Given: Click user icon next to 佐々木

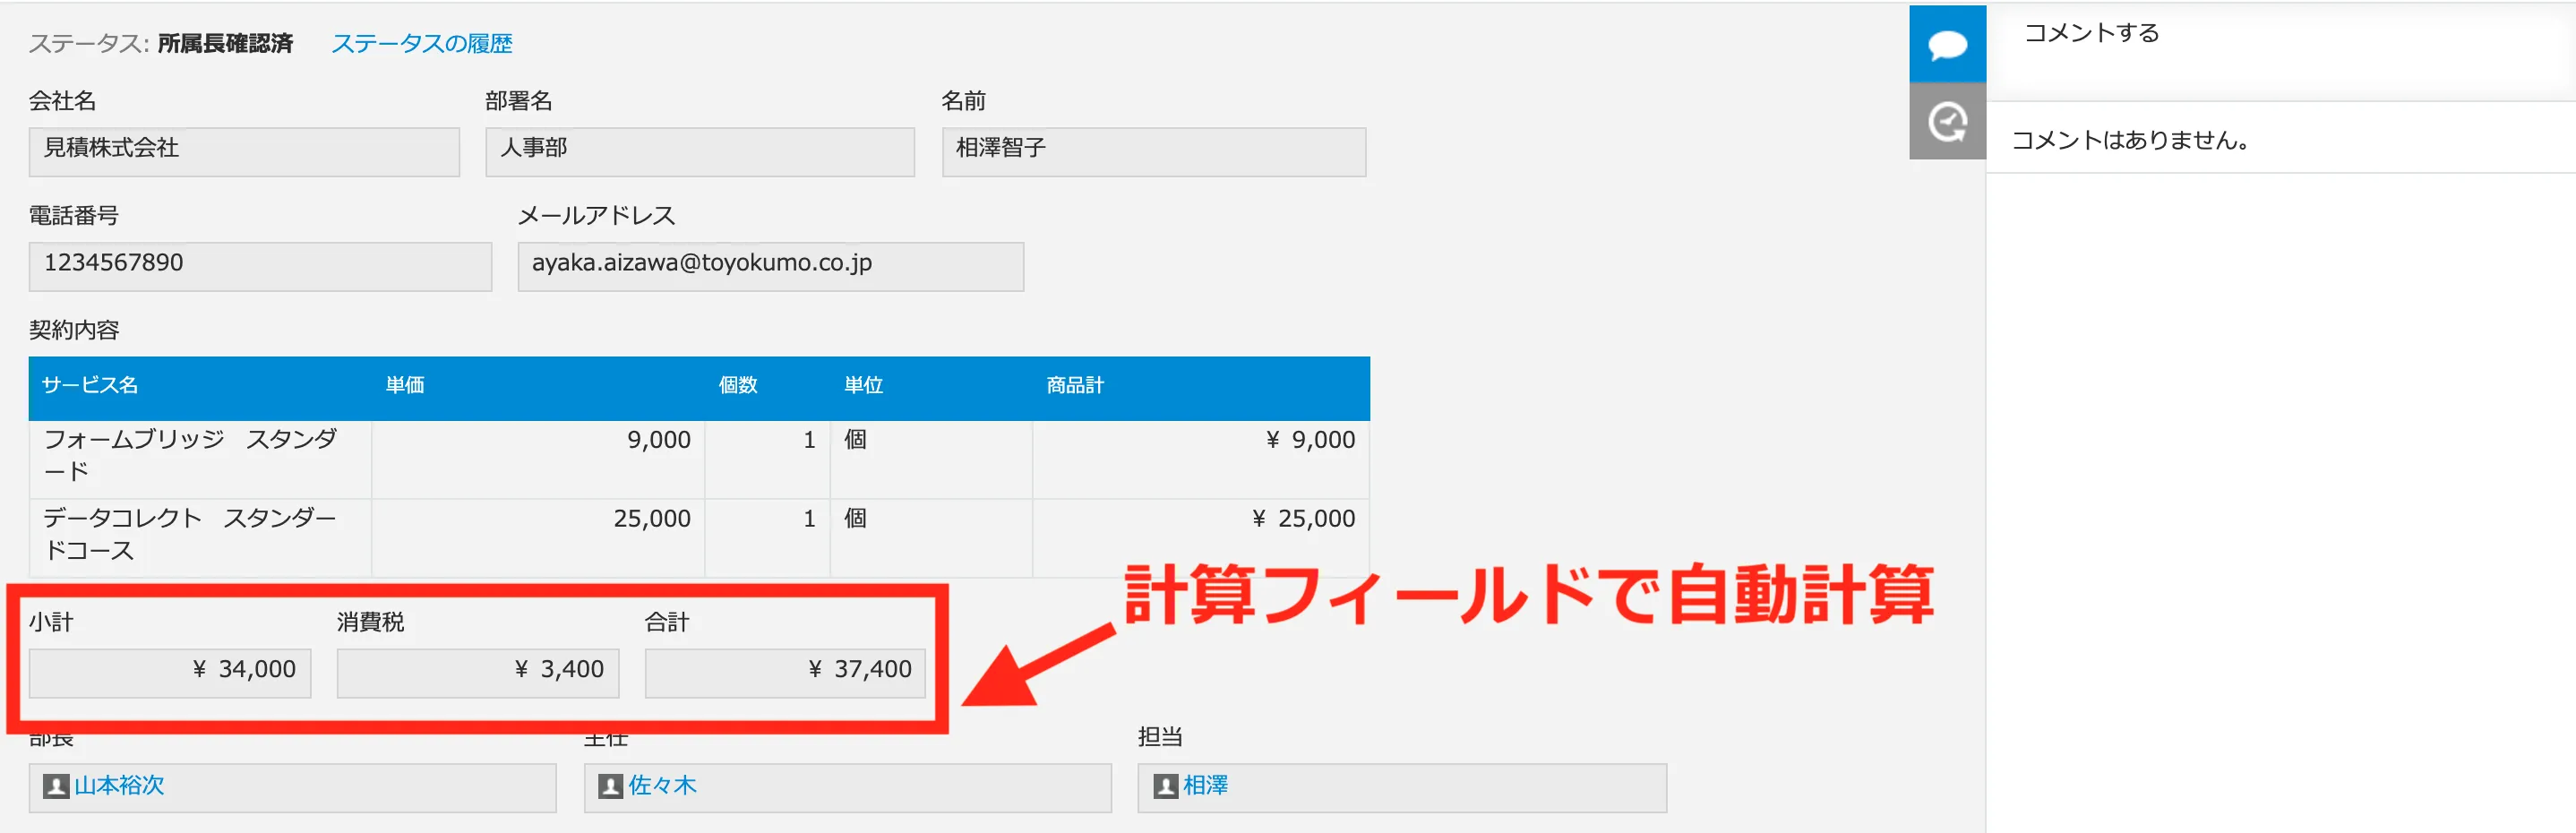Looking at the screenshot, I should click(610, 786).
